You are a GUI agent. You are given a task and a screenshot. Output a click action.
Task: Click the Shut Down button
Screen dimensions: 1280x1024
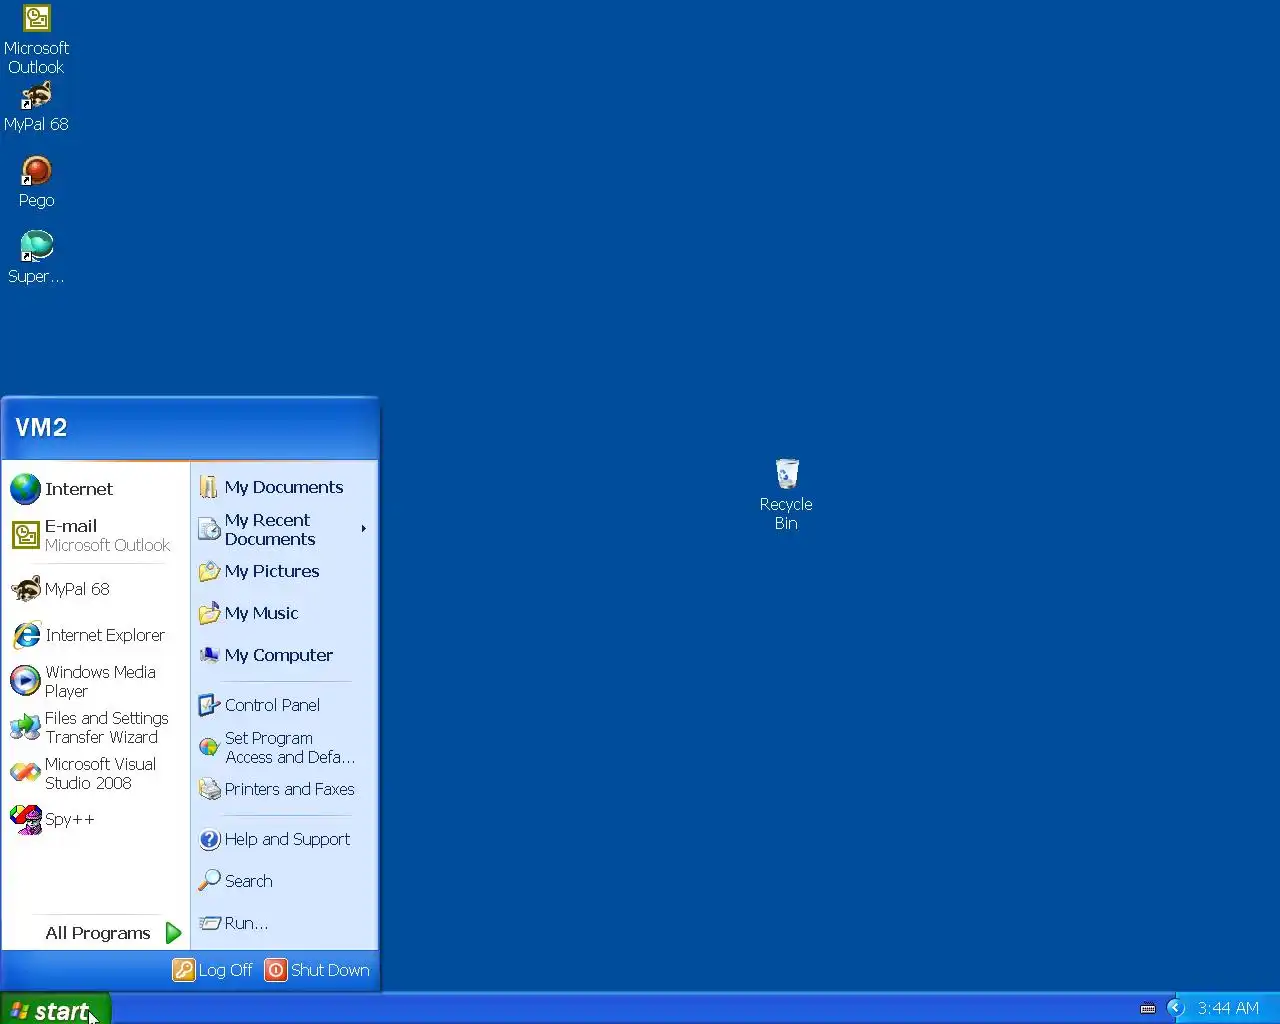click(317, 970)
